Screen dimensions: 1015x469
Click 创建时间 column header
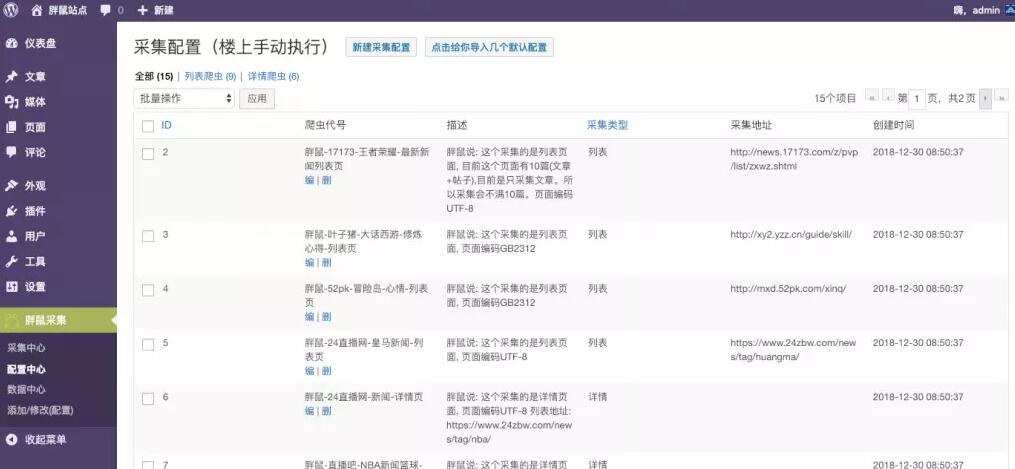point(893,125)
